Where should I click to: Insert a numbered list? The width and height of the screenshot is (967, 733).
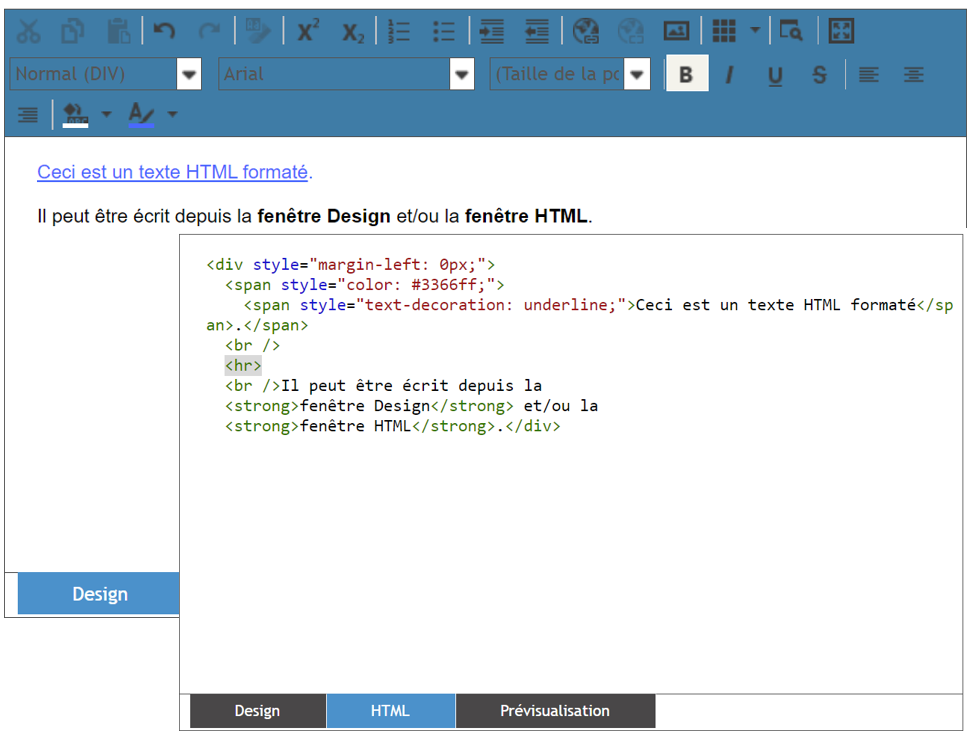click(x=399, y=31)
